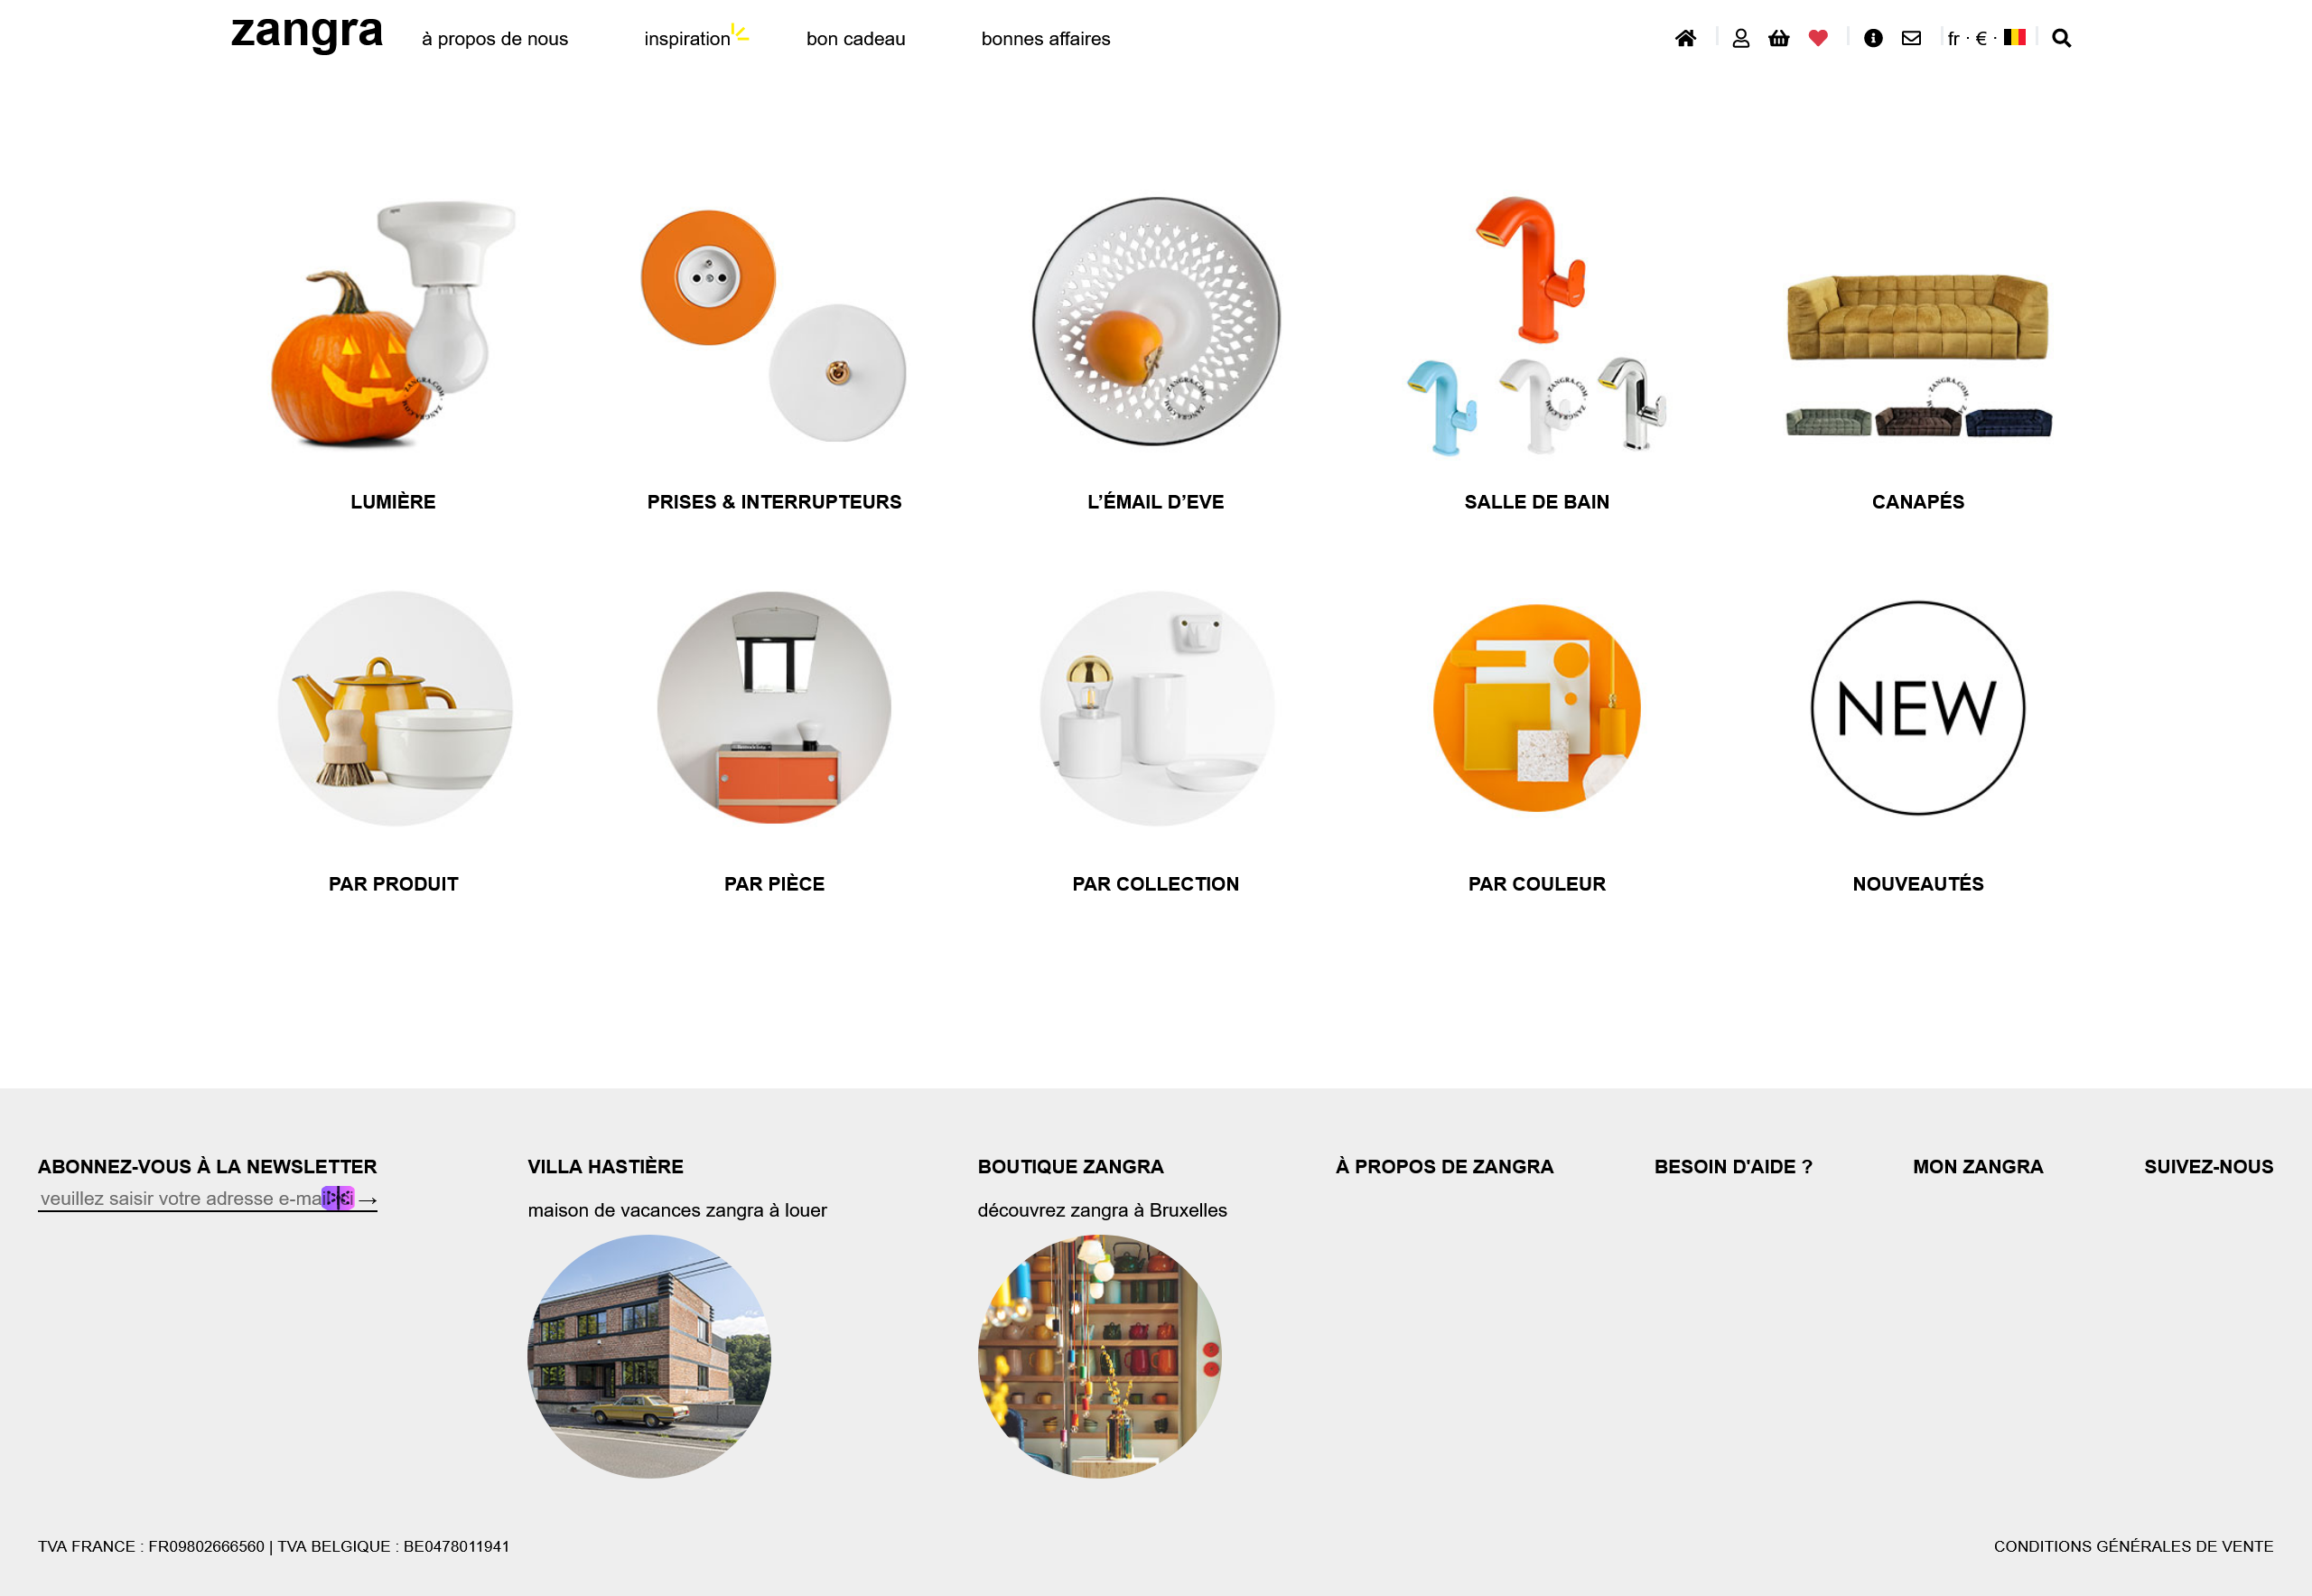
Task: Go to bon cadeau page
Action: pos(855,39)
